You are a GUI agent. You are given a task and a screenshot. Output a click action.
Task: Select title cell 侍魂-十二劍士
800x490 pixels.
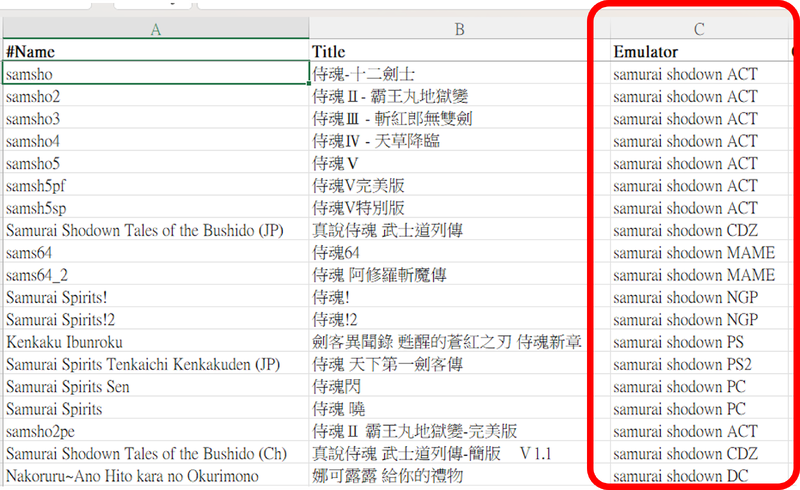(x=459, y=74)
